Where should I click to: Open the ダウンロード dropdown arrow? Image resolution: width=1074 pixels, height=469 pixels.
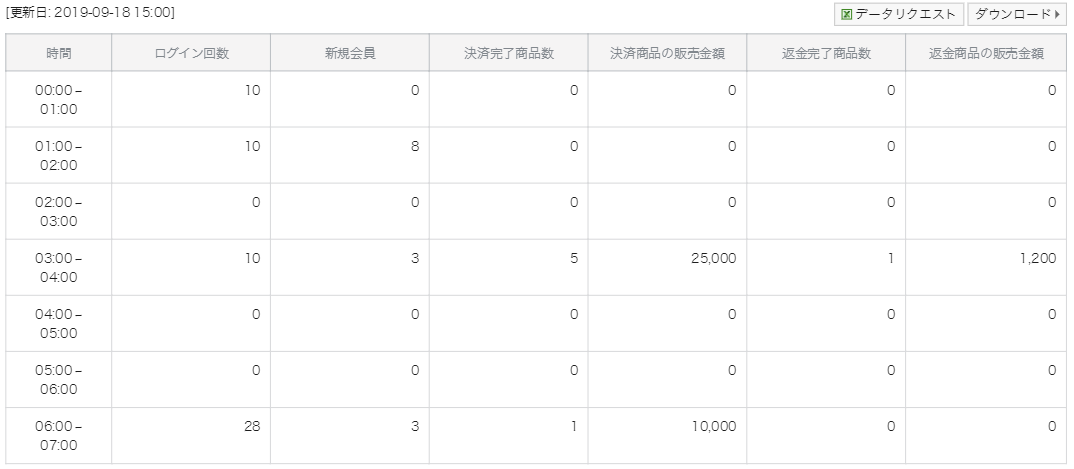pyautogui.click(x=1058, y=14)
